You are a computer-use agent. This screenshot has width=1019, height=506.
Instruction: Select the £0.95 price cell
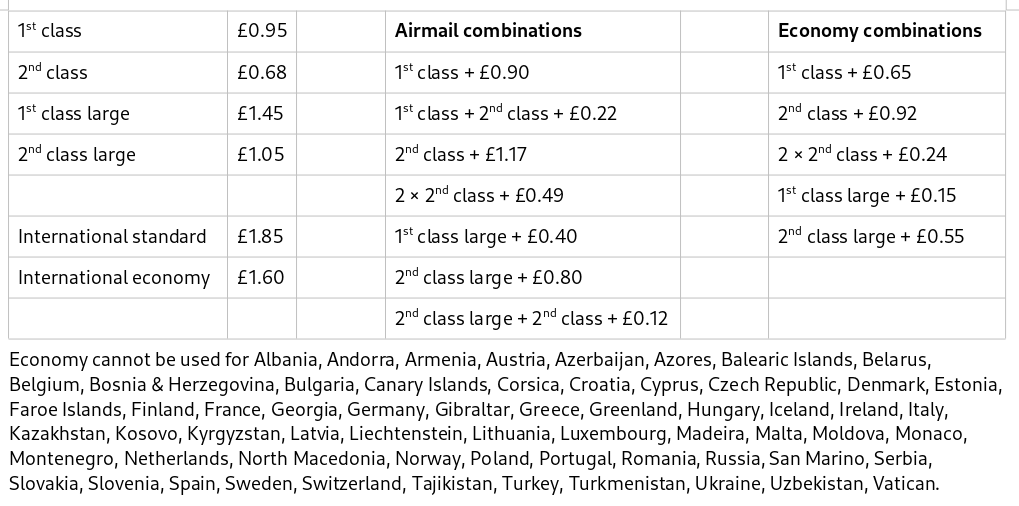[262, 31]
